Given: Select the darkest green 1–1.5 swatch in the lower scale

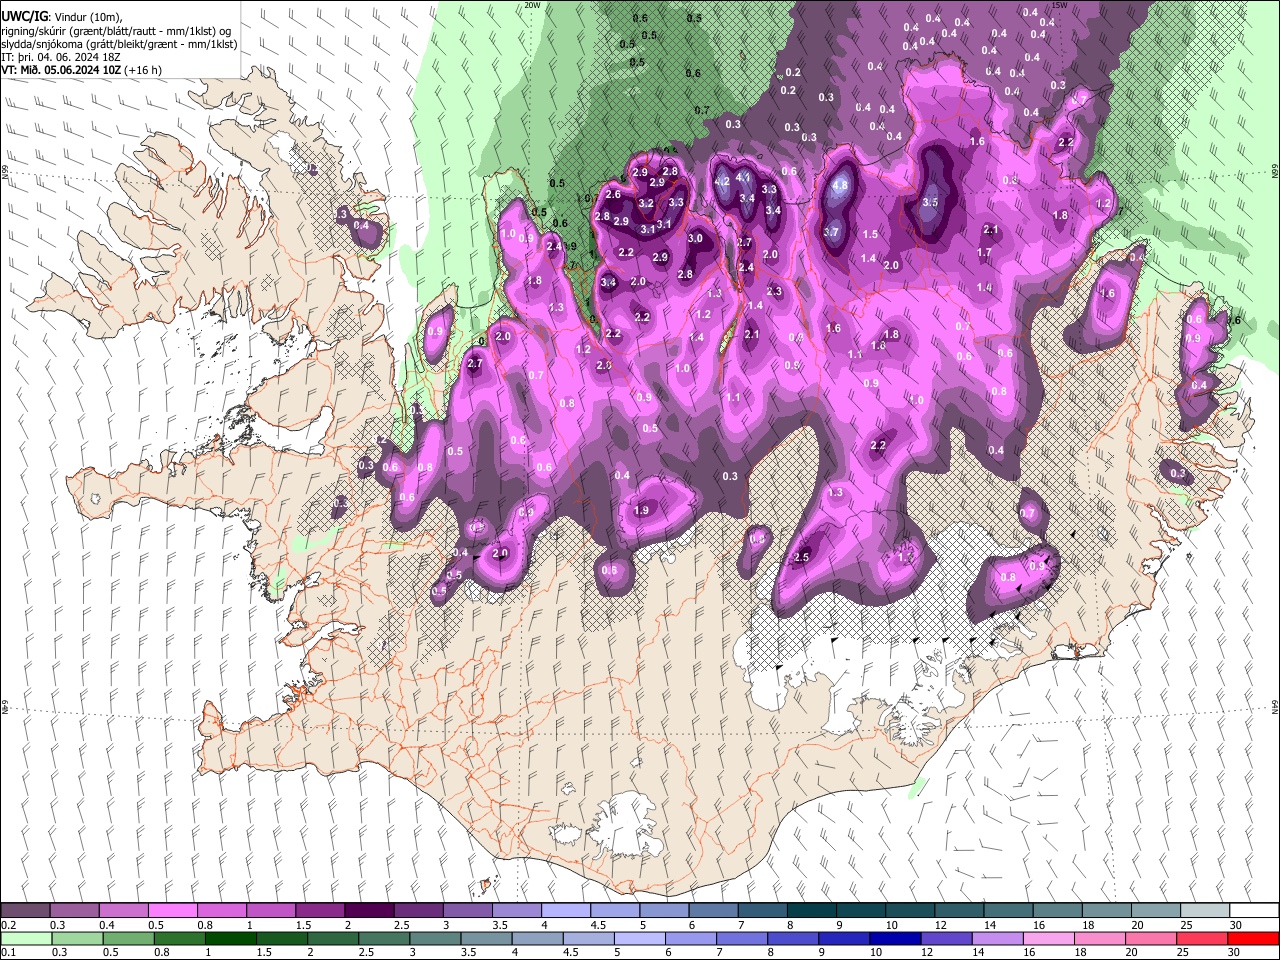Looking at the screenshot, I should (x=230, y=938).
